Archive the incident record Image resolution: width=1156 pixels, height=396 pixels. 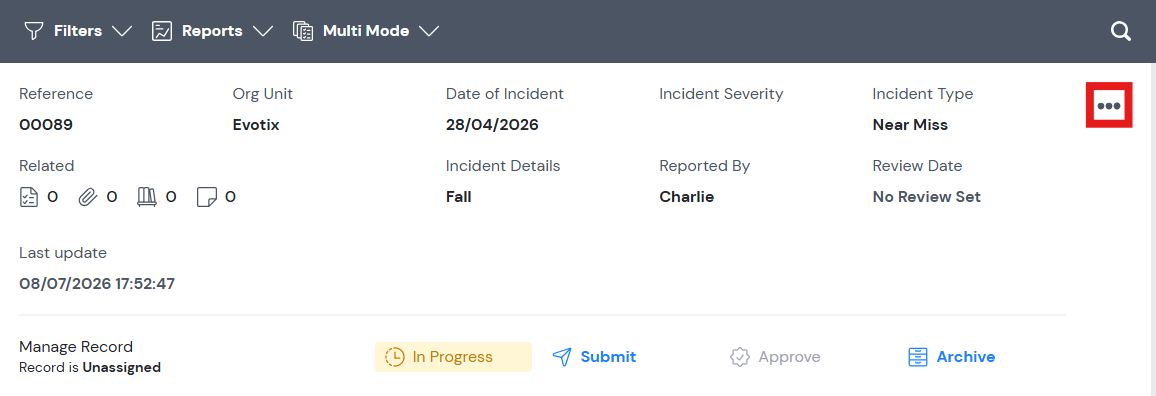point(951,357)
